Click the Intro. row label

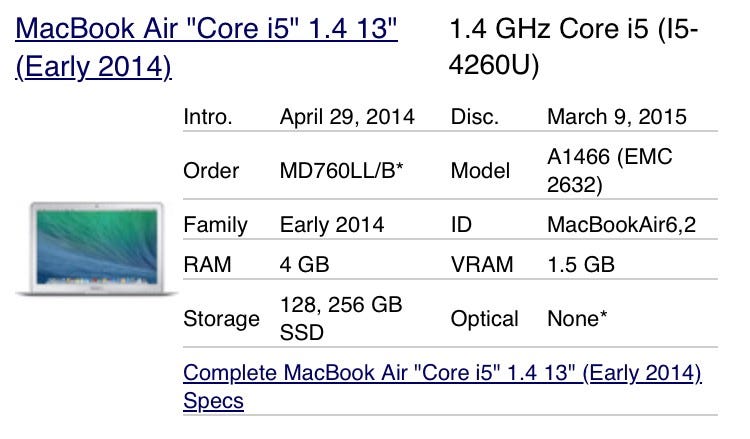[208, 116]
